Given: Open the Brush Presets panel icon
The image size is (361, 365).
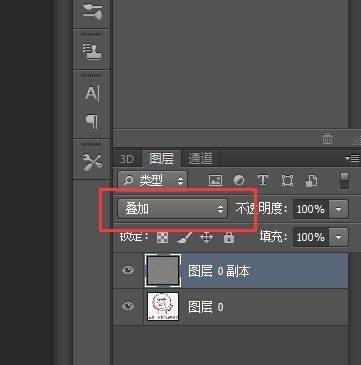Looking at the screenshot, I should tap(92, 11).
